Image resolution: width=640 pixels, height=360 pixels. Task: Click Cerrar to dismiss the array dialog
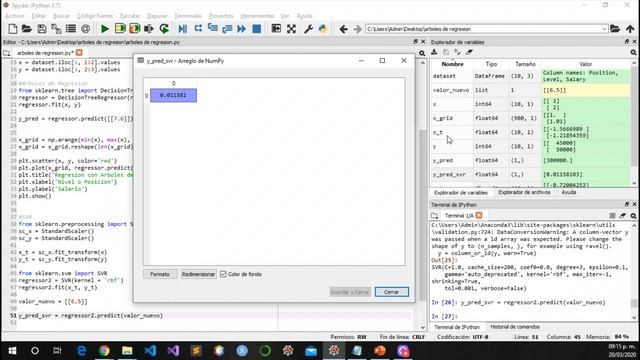391,292
